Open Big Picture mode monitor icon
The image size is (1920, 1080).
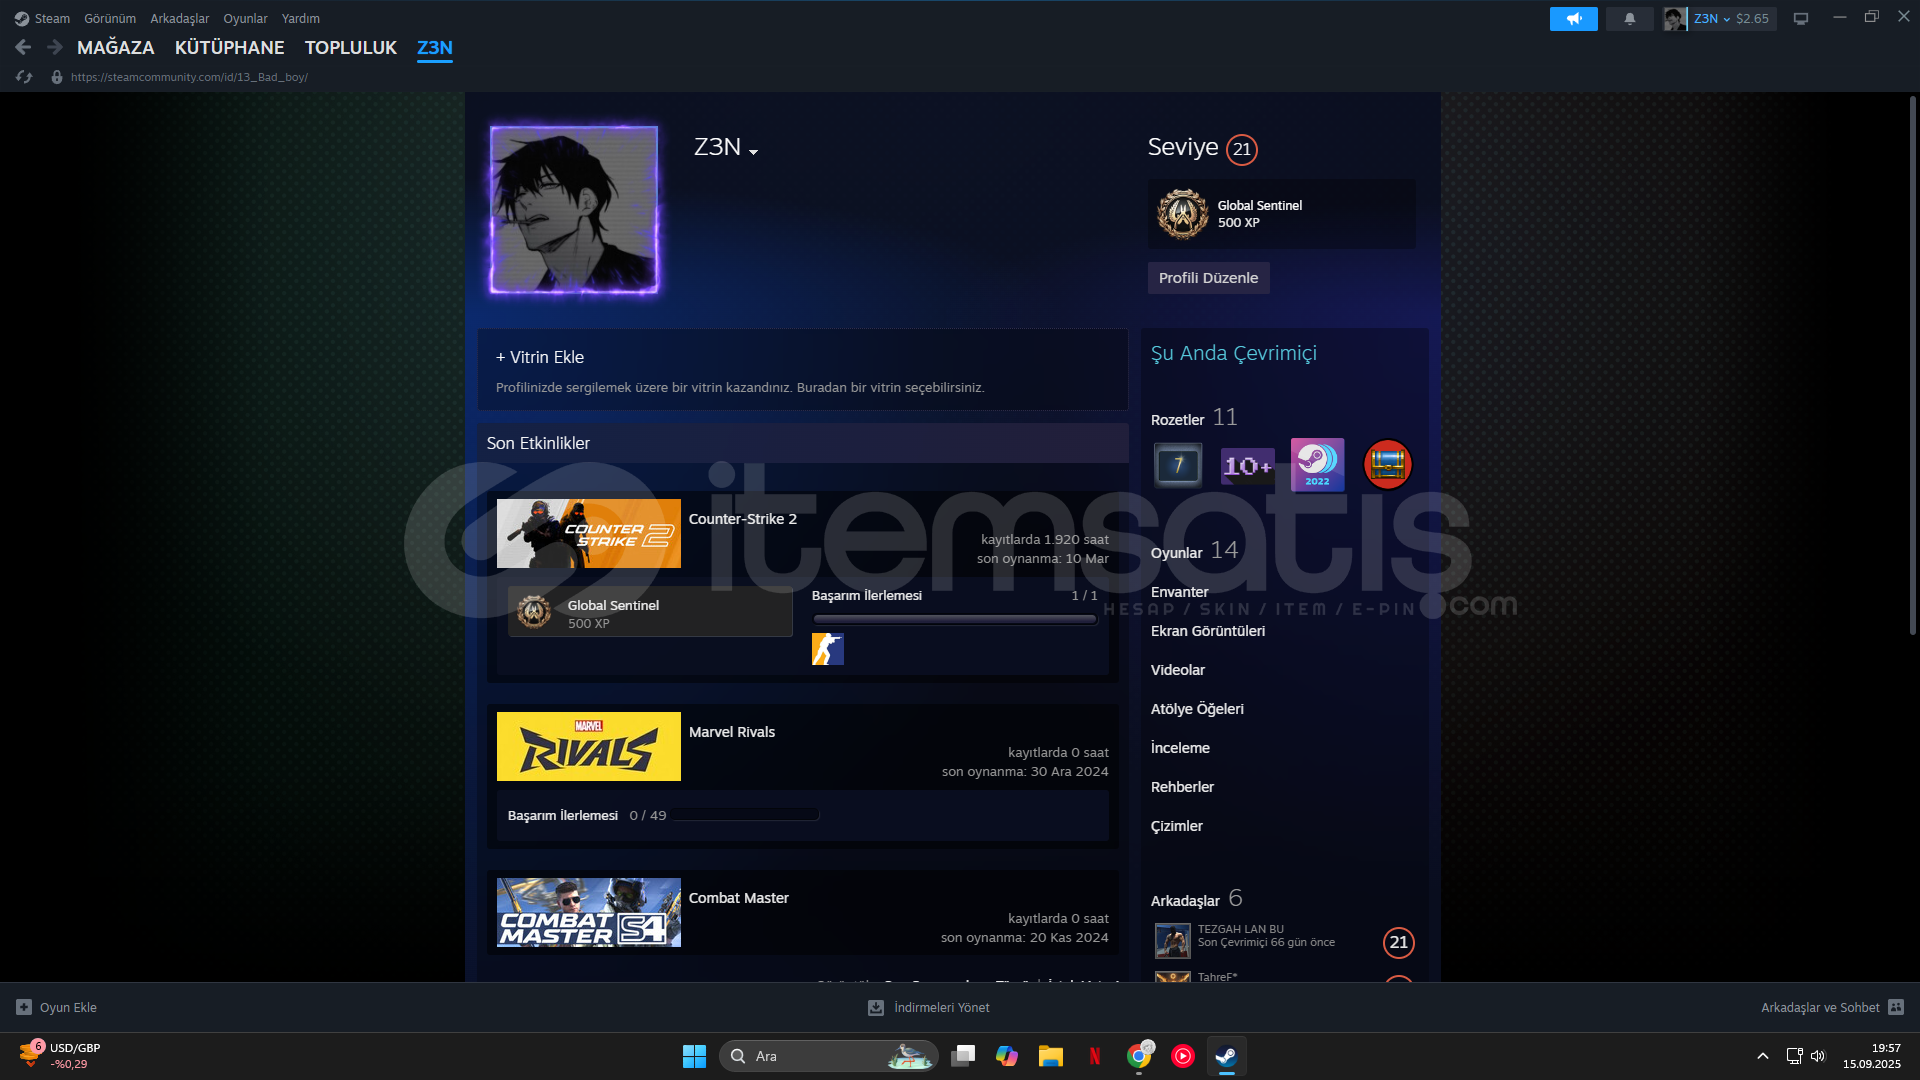1801,18
